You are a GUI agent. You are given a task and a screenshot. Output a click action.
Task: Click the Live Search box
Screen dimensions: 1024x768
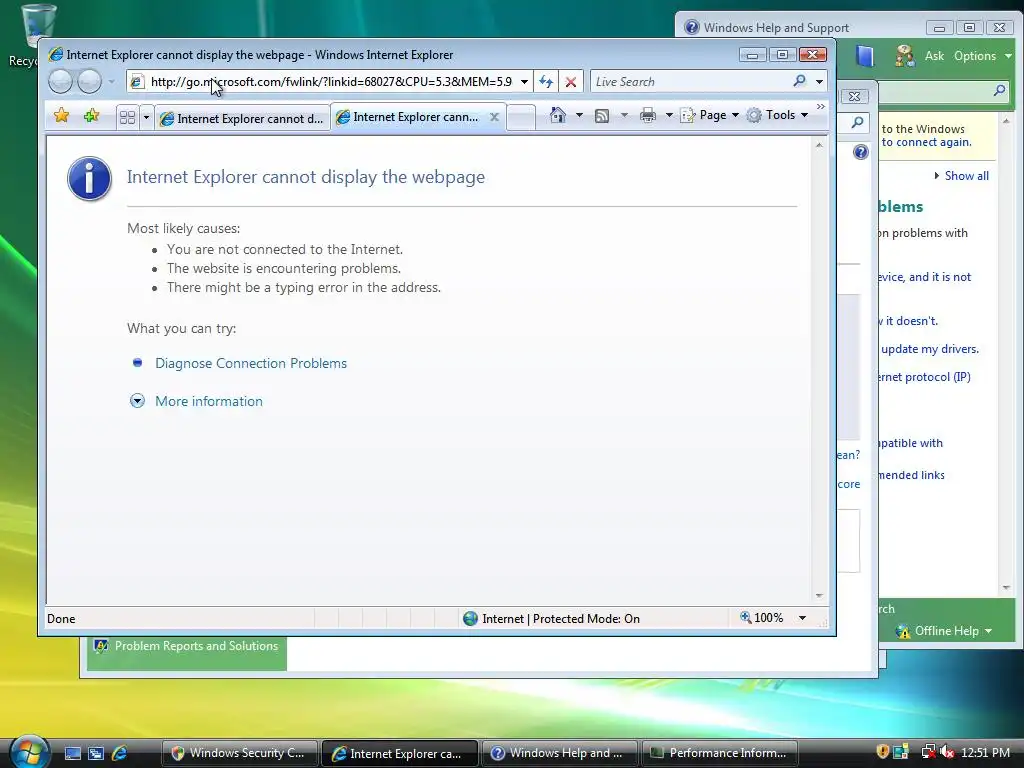point(690,82)
